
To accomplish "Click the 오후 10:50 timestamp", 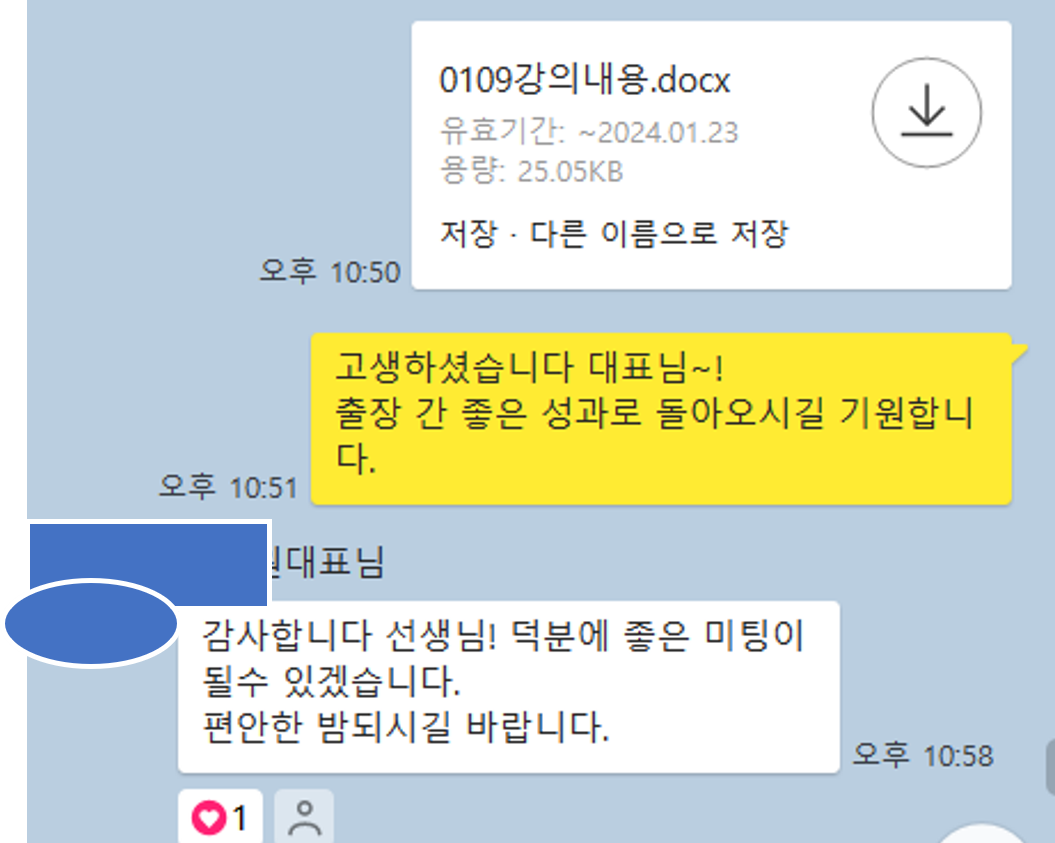I will point(330,272).
